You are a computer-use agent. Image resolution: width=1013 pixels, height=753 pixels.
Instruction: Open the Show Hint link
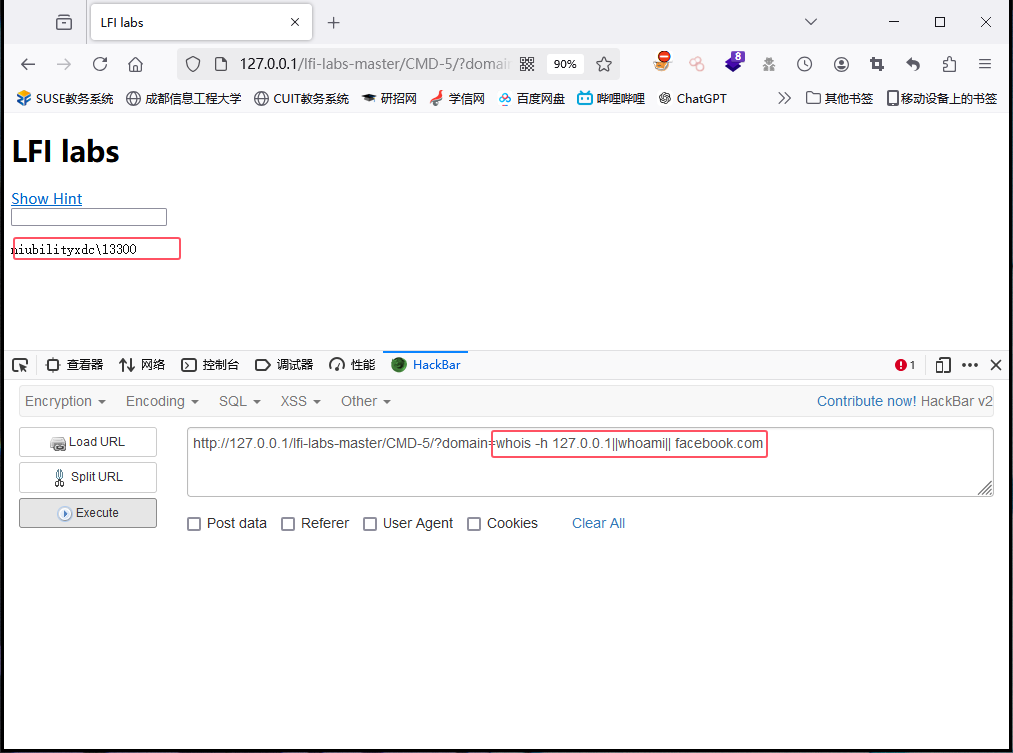pos(46,198)
